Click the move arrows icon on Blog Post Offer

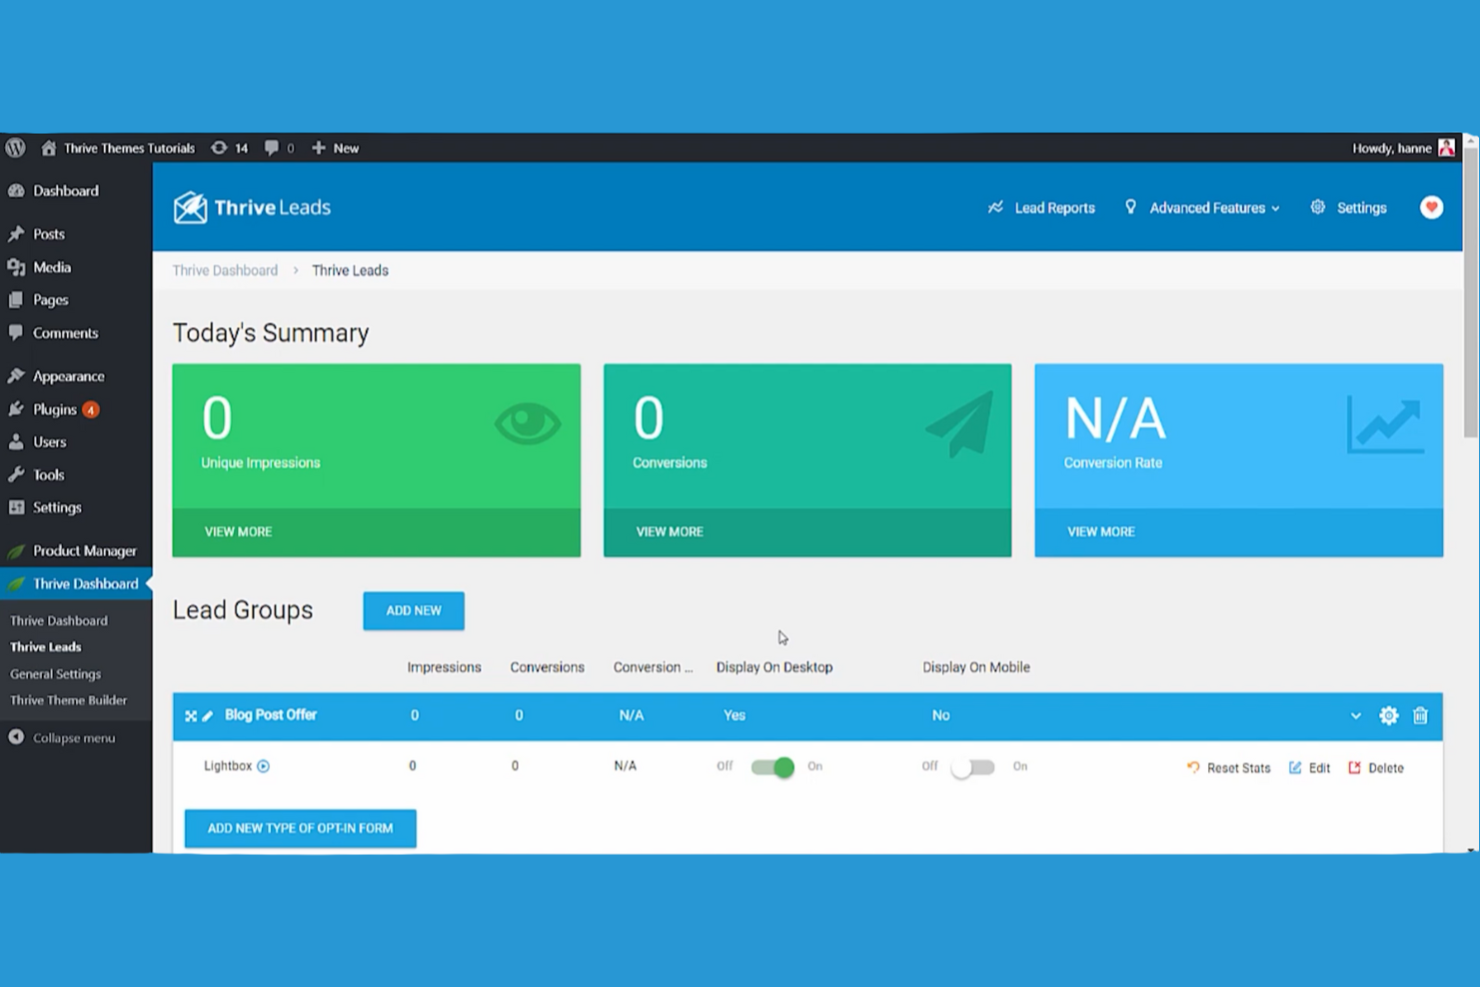190,715
